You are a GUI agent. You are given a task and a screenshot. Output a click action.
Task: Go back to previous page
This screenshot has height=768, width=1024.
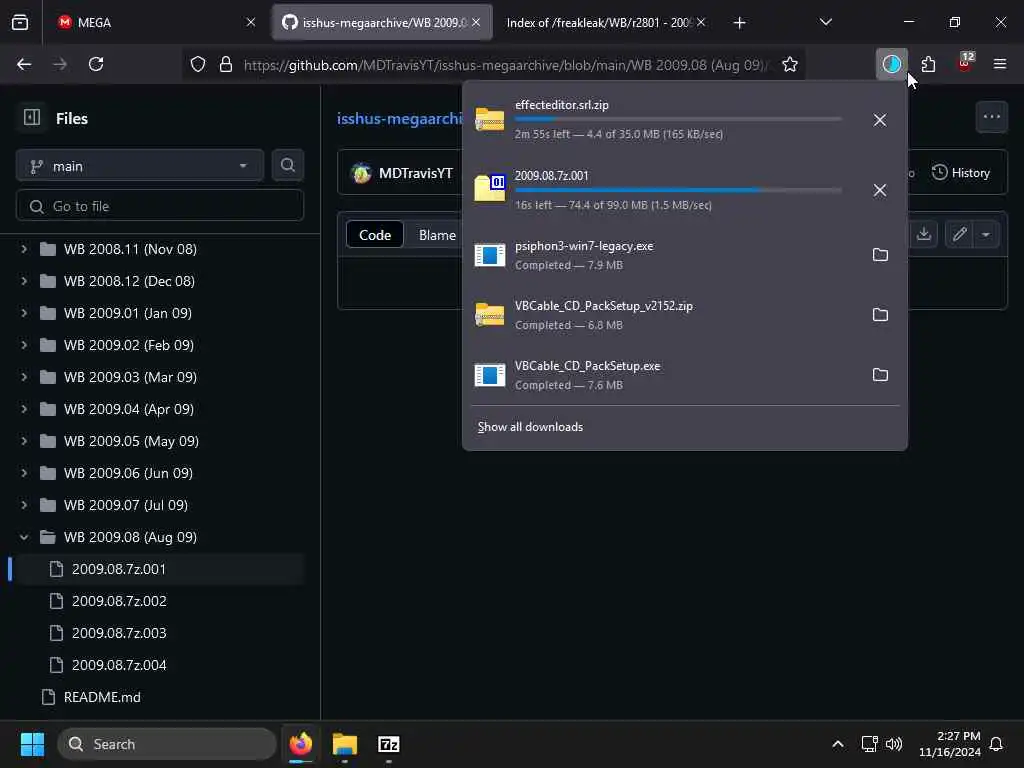click(24, 64)
